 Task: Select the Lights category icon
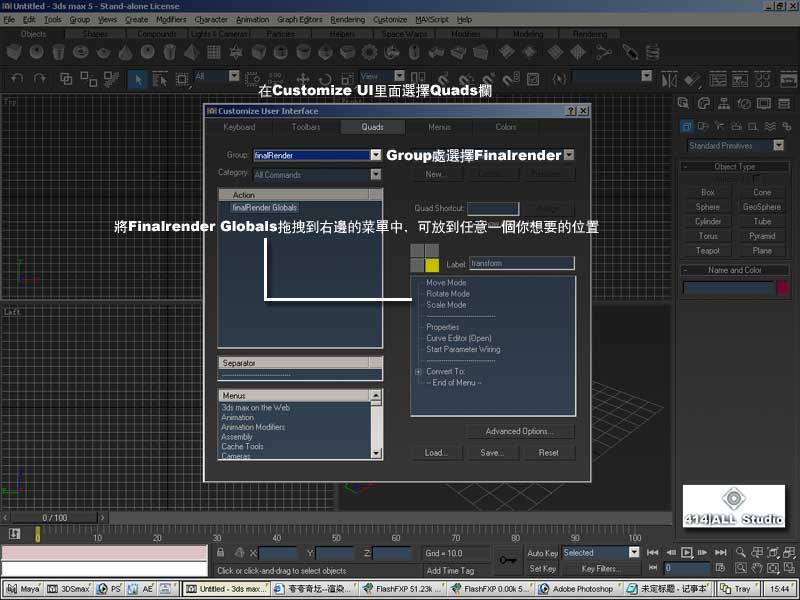click(x=719, y=126)
